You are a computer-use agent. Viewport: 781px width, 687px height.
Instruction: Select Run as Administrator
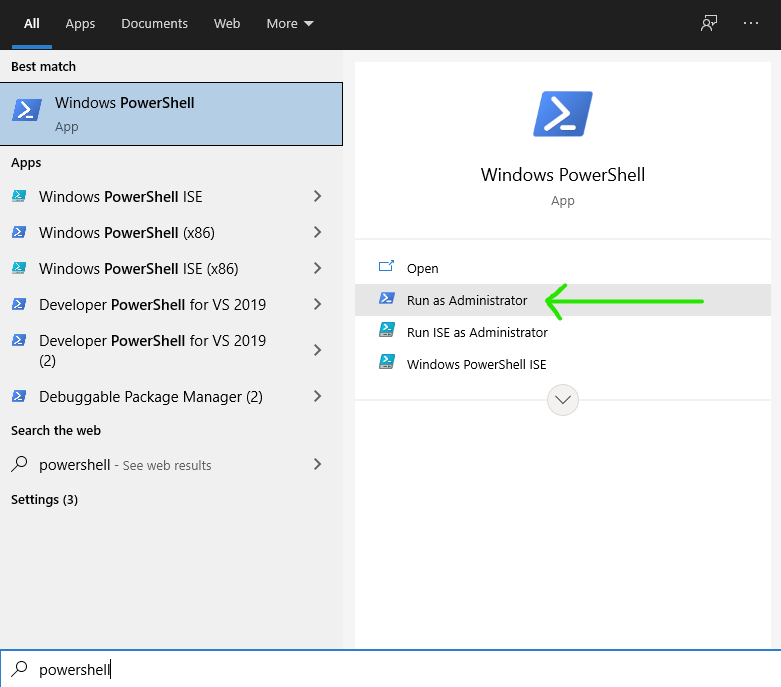[x=563, y=300]
